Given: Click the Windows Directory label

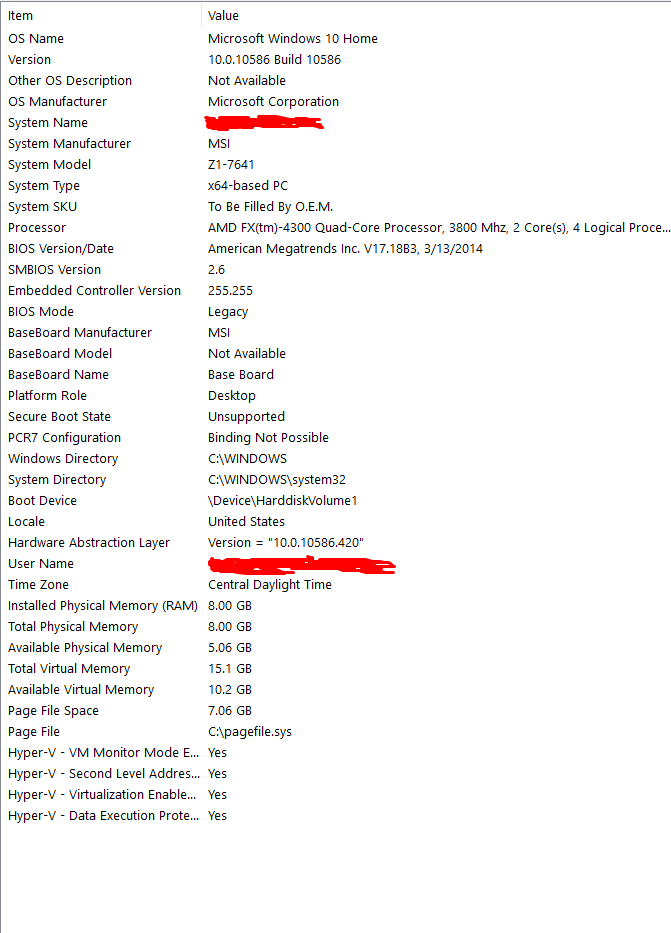Looking at the screenshot, I should click(63, 459).
